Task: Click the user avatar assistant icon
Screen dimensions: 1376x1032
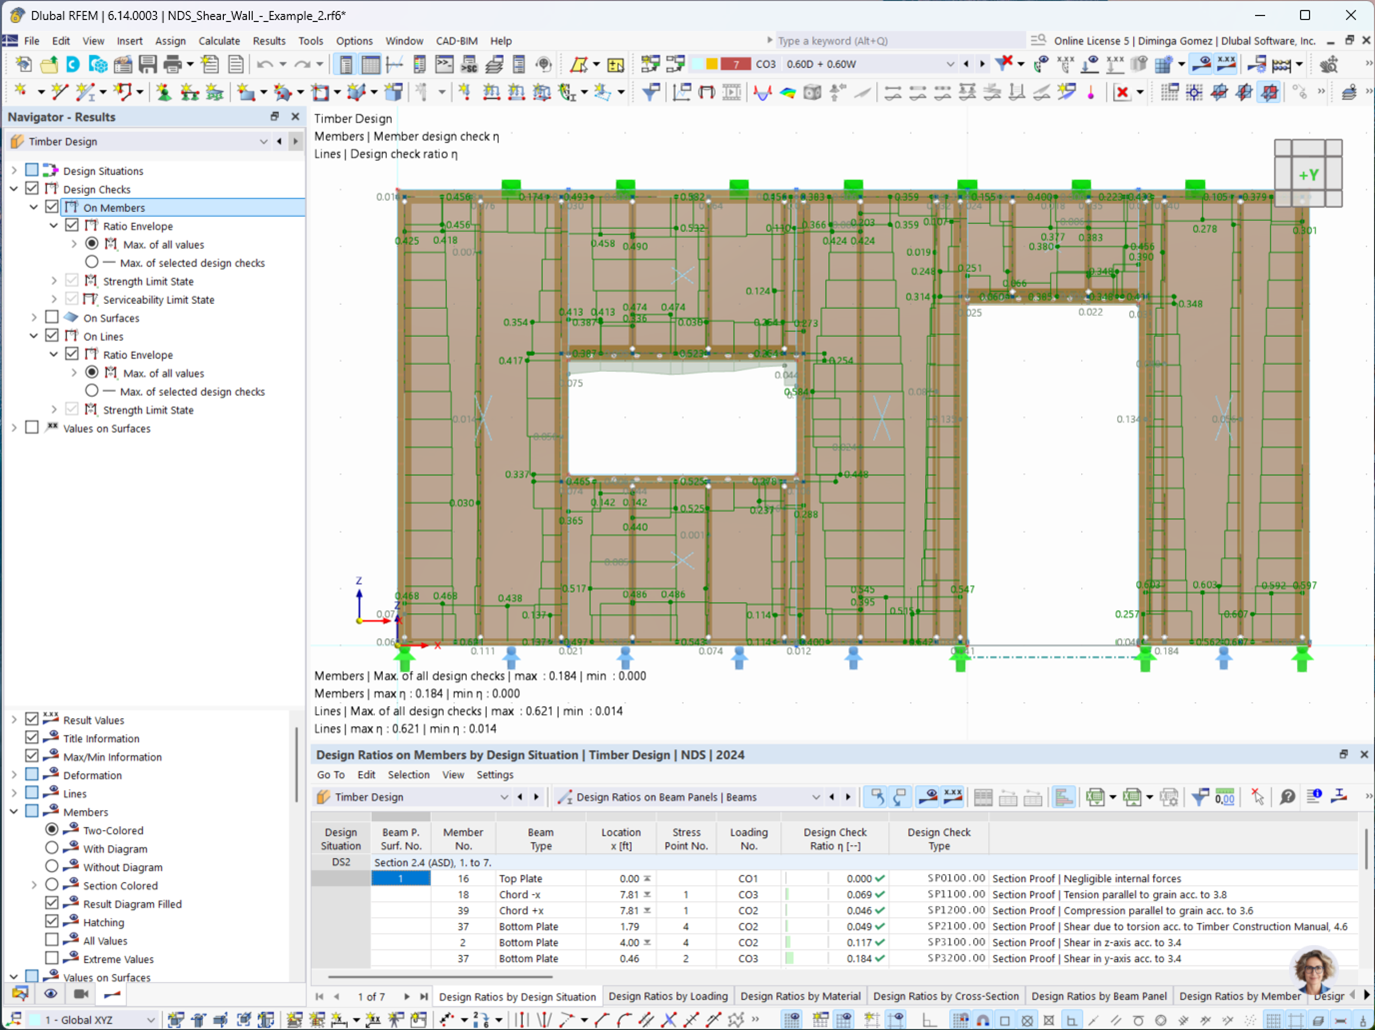Action: click(x=1314, y=969)
